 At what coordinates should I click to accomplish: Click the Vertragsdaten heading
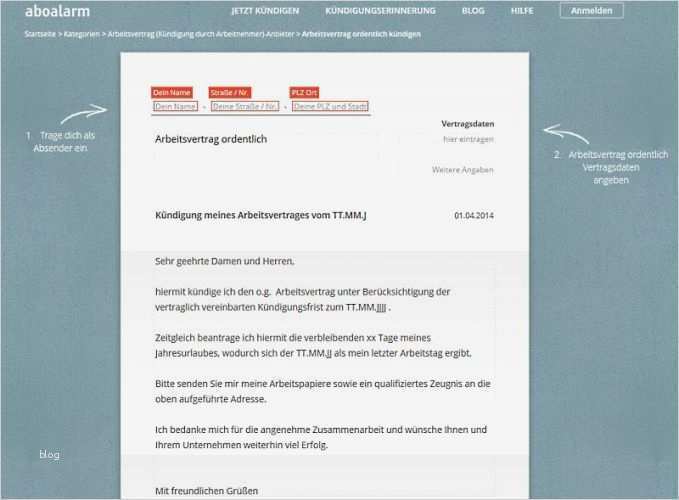(x=468, y=124)
